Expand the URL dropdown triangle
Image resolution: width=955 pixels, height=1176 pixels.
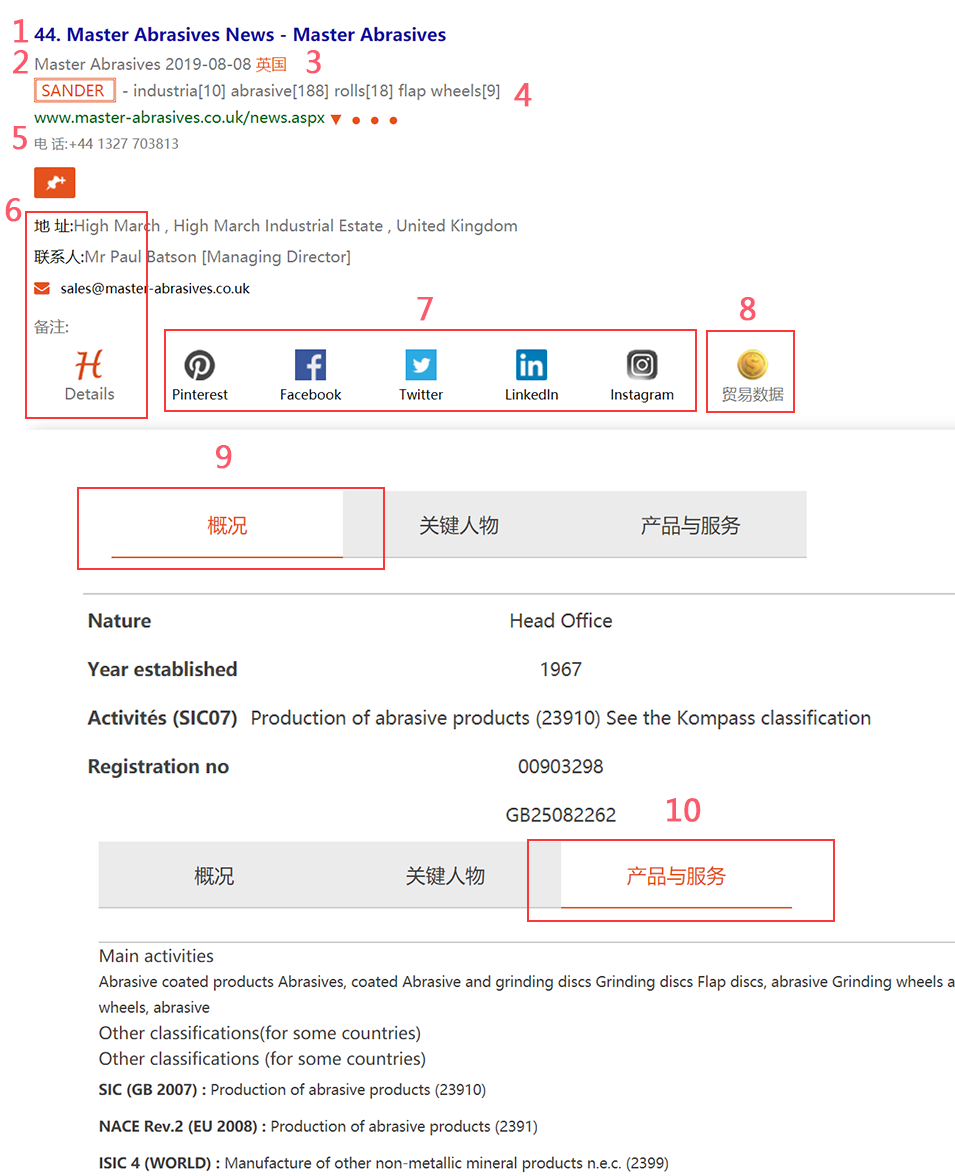336,119
